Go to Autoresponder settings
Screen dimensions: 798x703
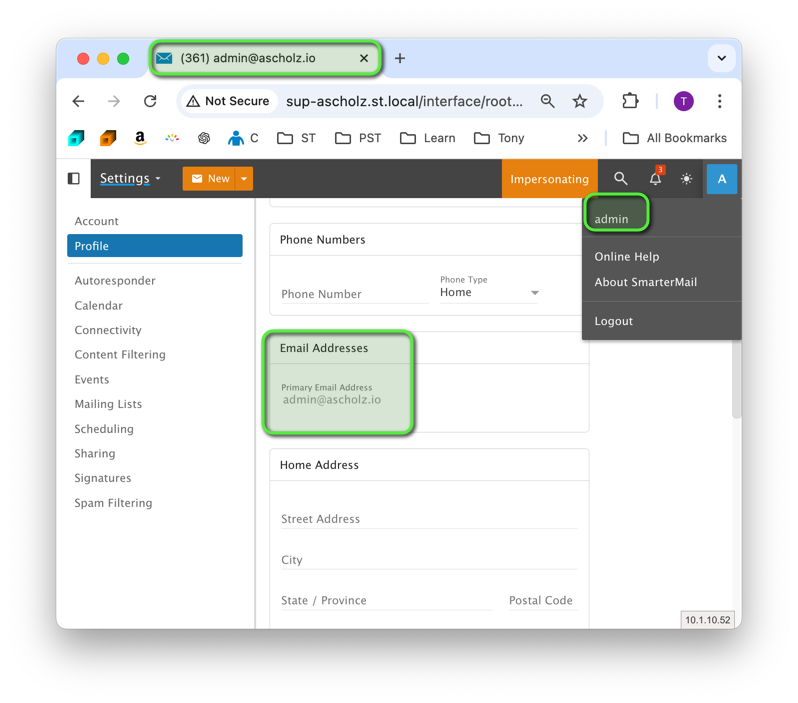(x=115, y=281)
